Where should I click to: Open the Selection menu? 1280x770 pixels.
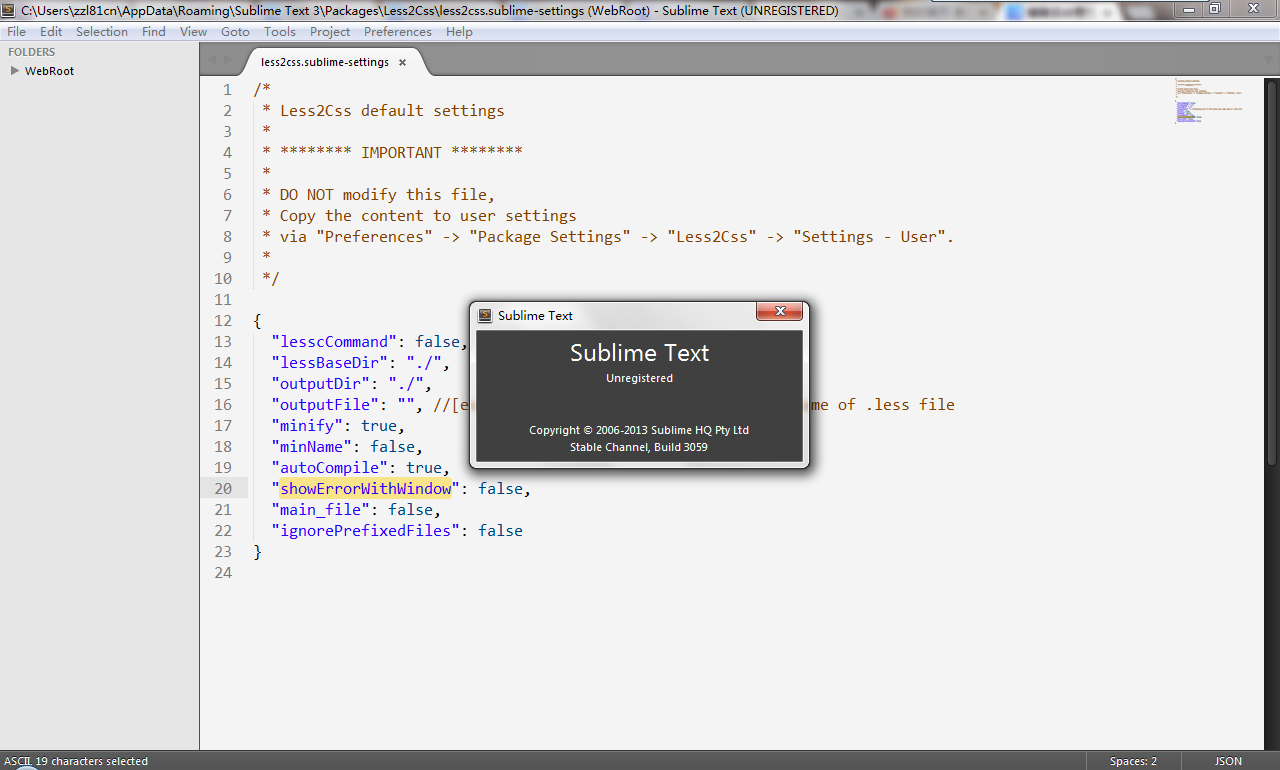(x=102, y=31)
